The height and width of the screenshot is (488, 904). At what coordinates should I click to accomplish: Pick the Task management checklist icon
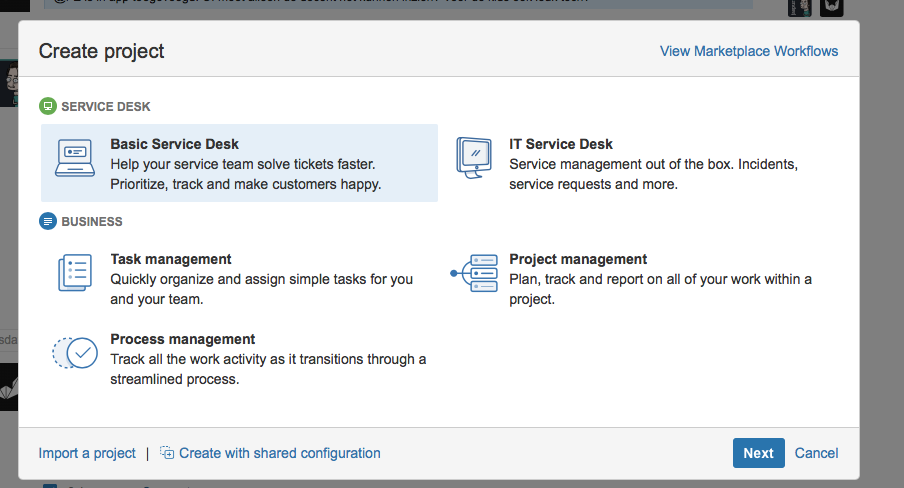pyautogui.click(x=75, y=273)
